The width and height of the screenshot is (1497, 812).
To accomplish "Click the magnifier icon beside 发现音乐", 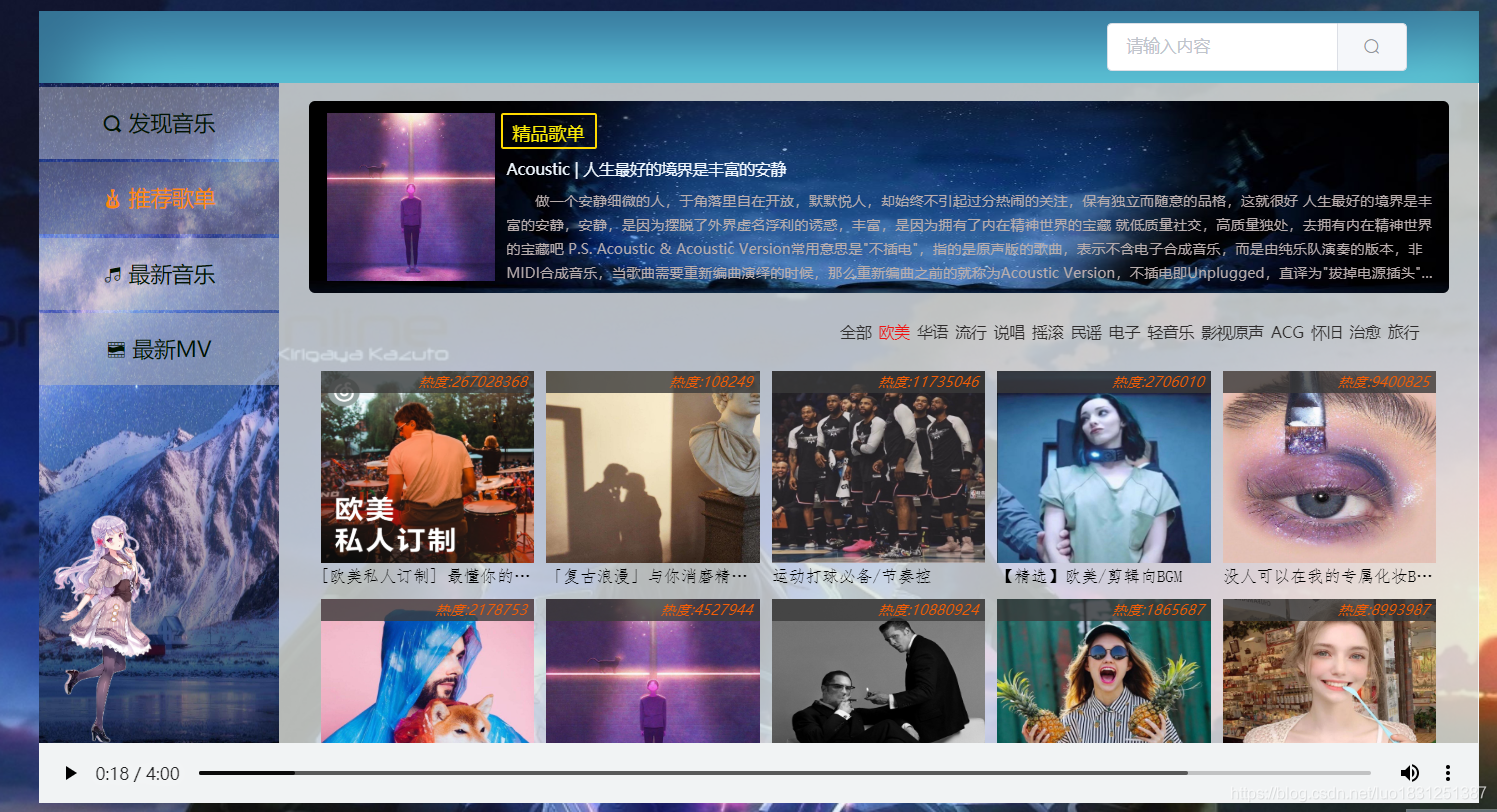I will coord(112,125).
